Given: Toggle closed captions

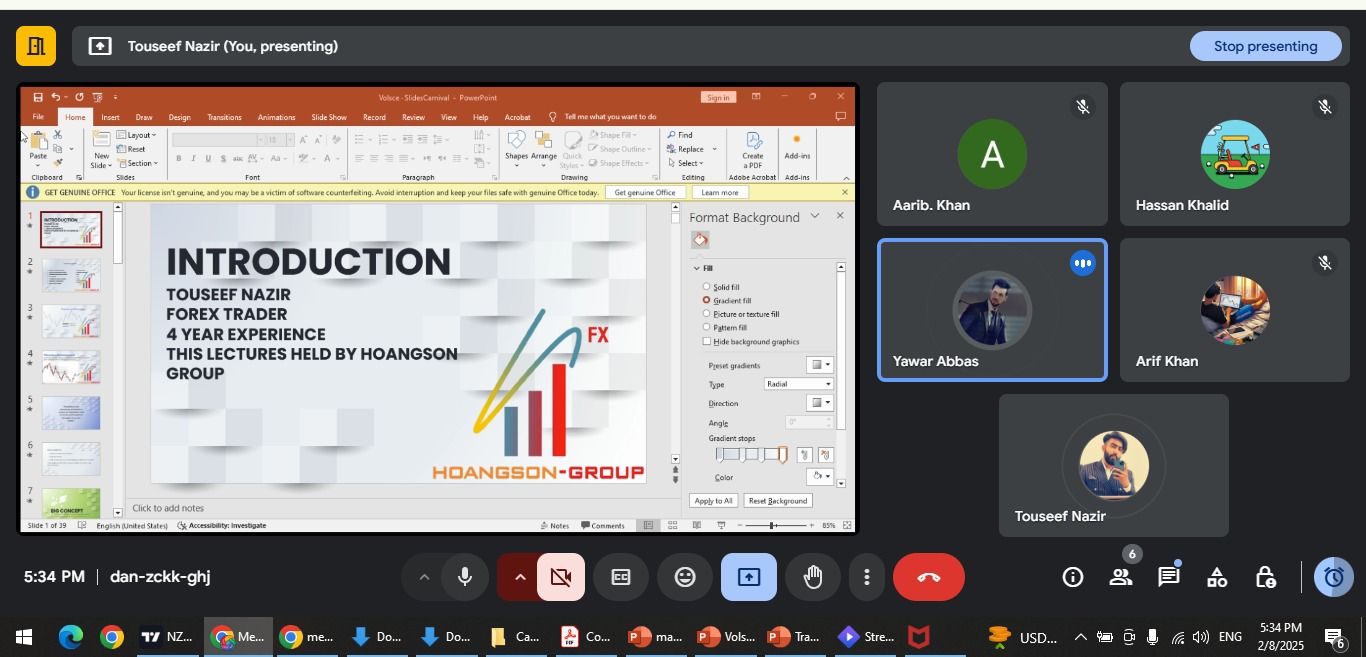Looking at the screenshot, I should (x=621, y=577).
